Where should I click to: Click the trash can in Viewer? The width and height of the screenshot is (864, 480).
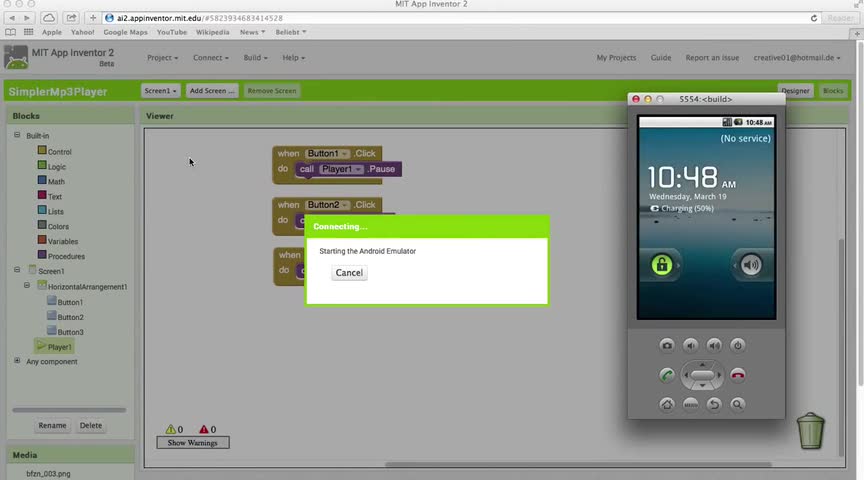pos(811,430)
